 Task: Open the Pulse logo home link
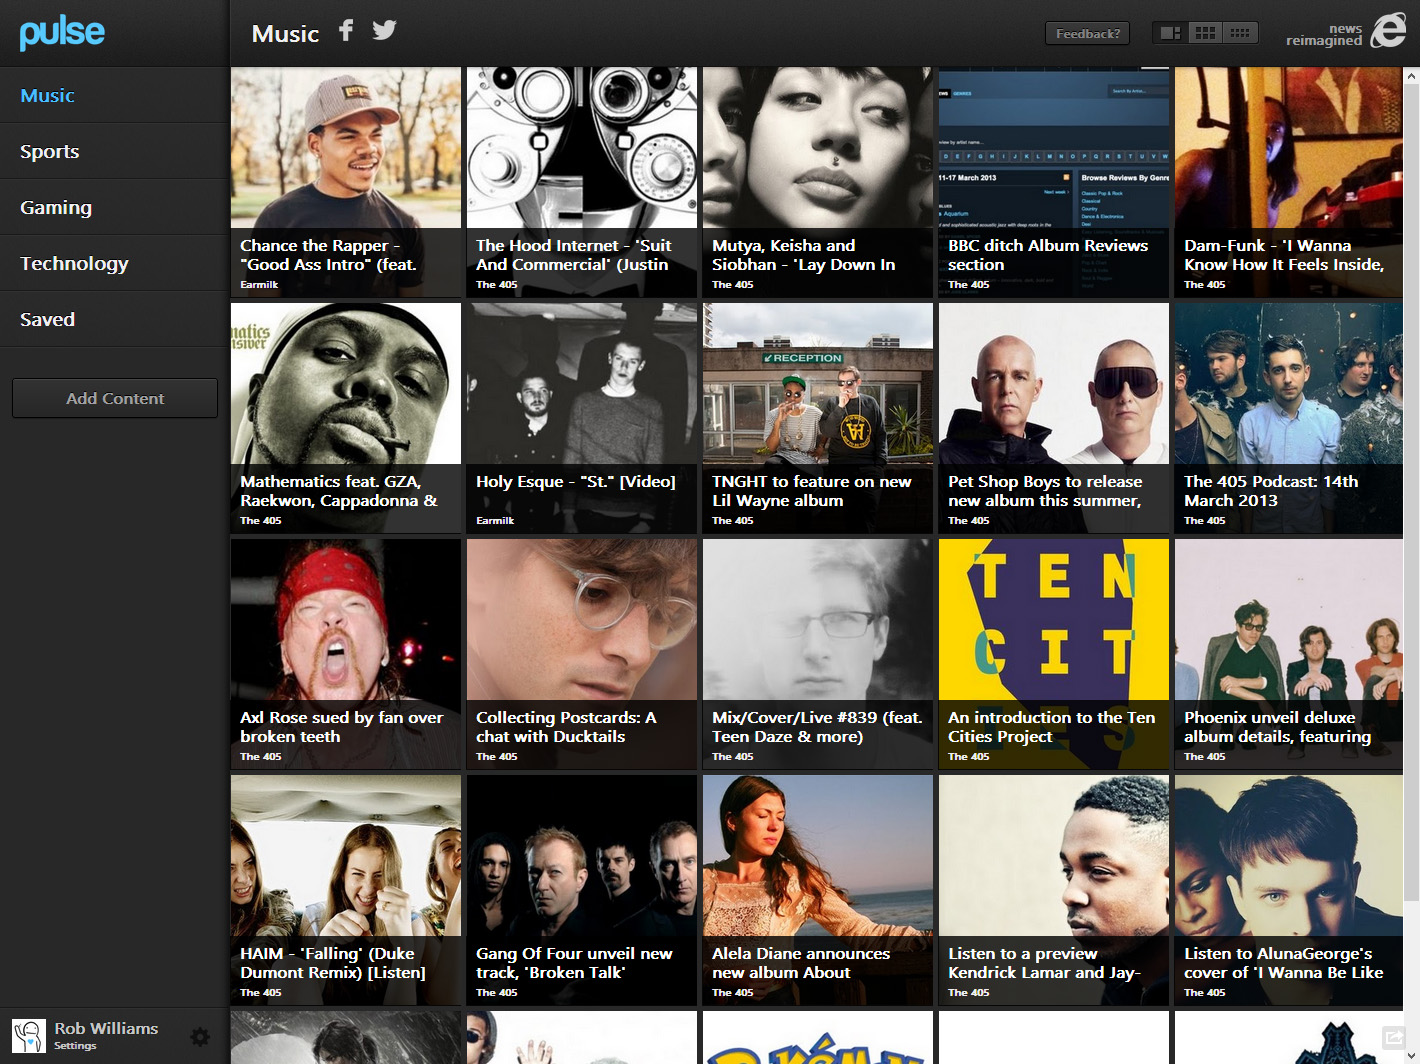pyautogui.click(x=62, y=32)
